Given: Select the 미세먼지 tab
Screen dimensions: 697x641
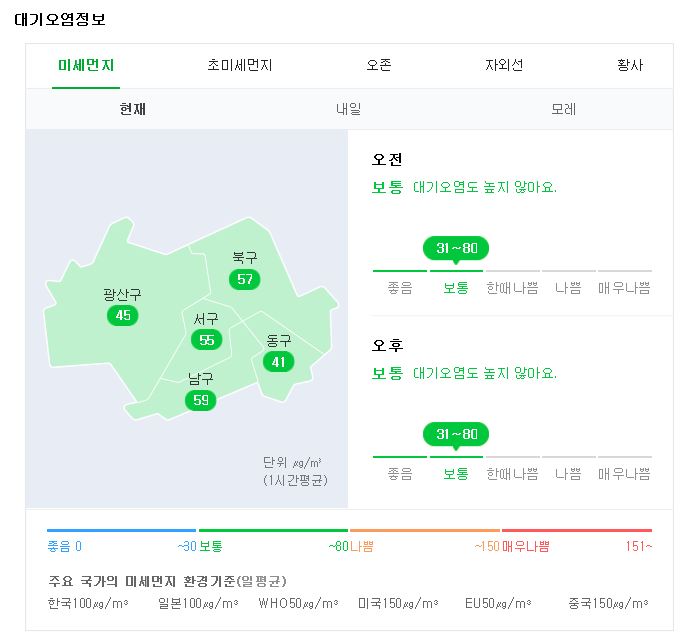Looking at the screenshot, I should 86,65.
